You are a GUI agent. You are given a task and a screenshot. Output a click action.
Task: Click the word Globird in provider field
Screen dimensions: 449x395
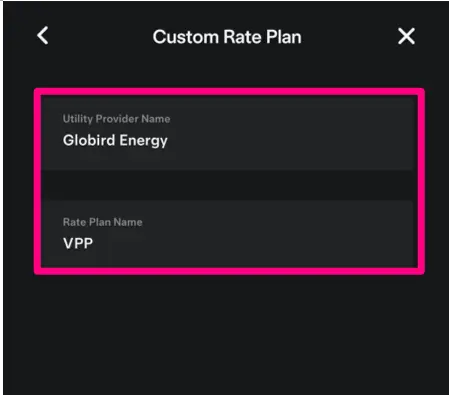pyautogui.click(x=89, y=140)
